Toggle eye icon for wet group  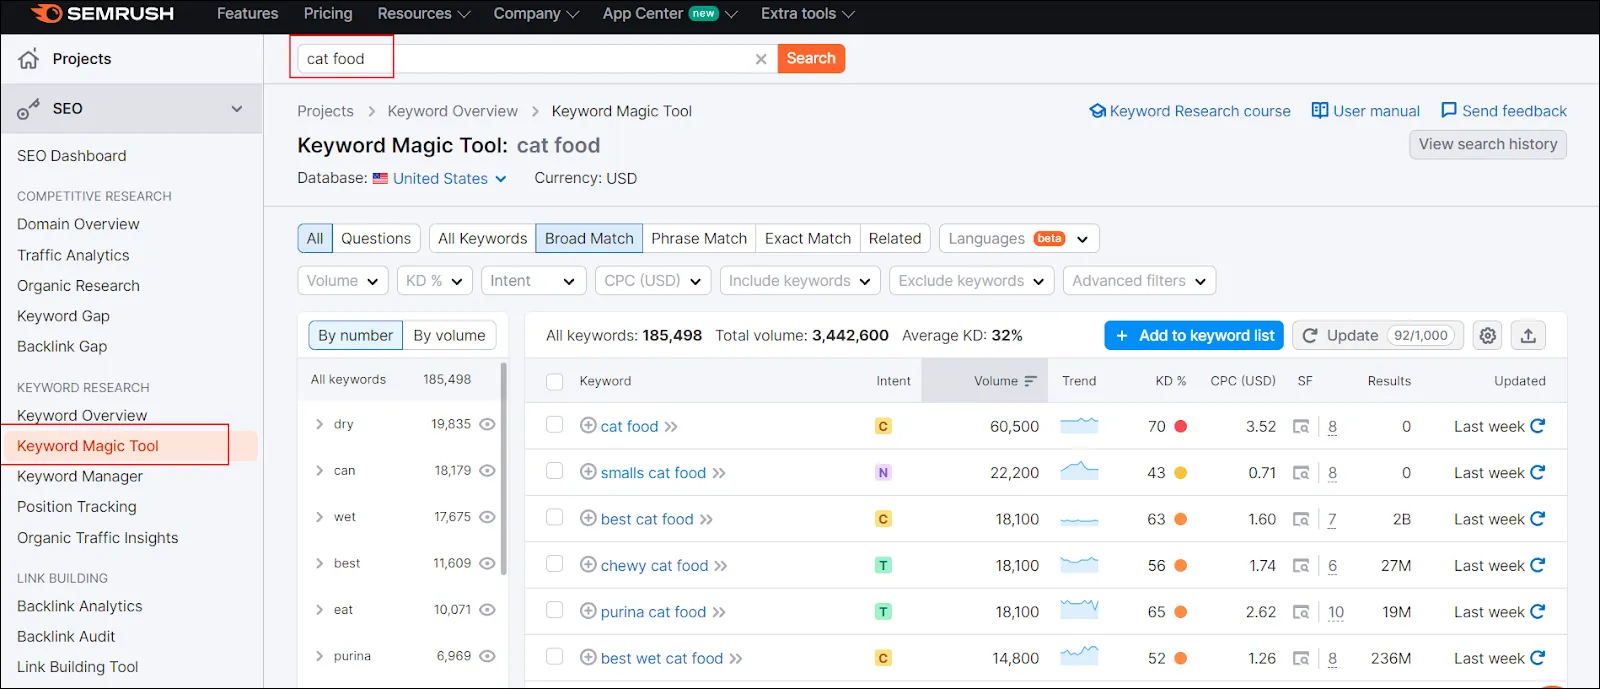tap(487, 517)
